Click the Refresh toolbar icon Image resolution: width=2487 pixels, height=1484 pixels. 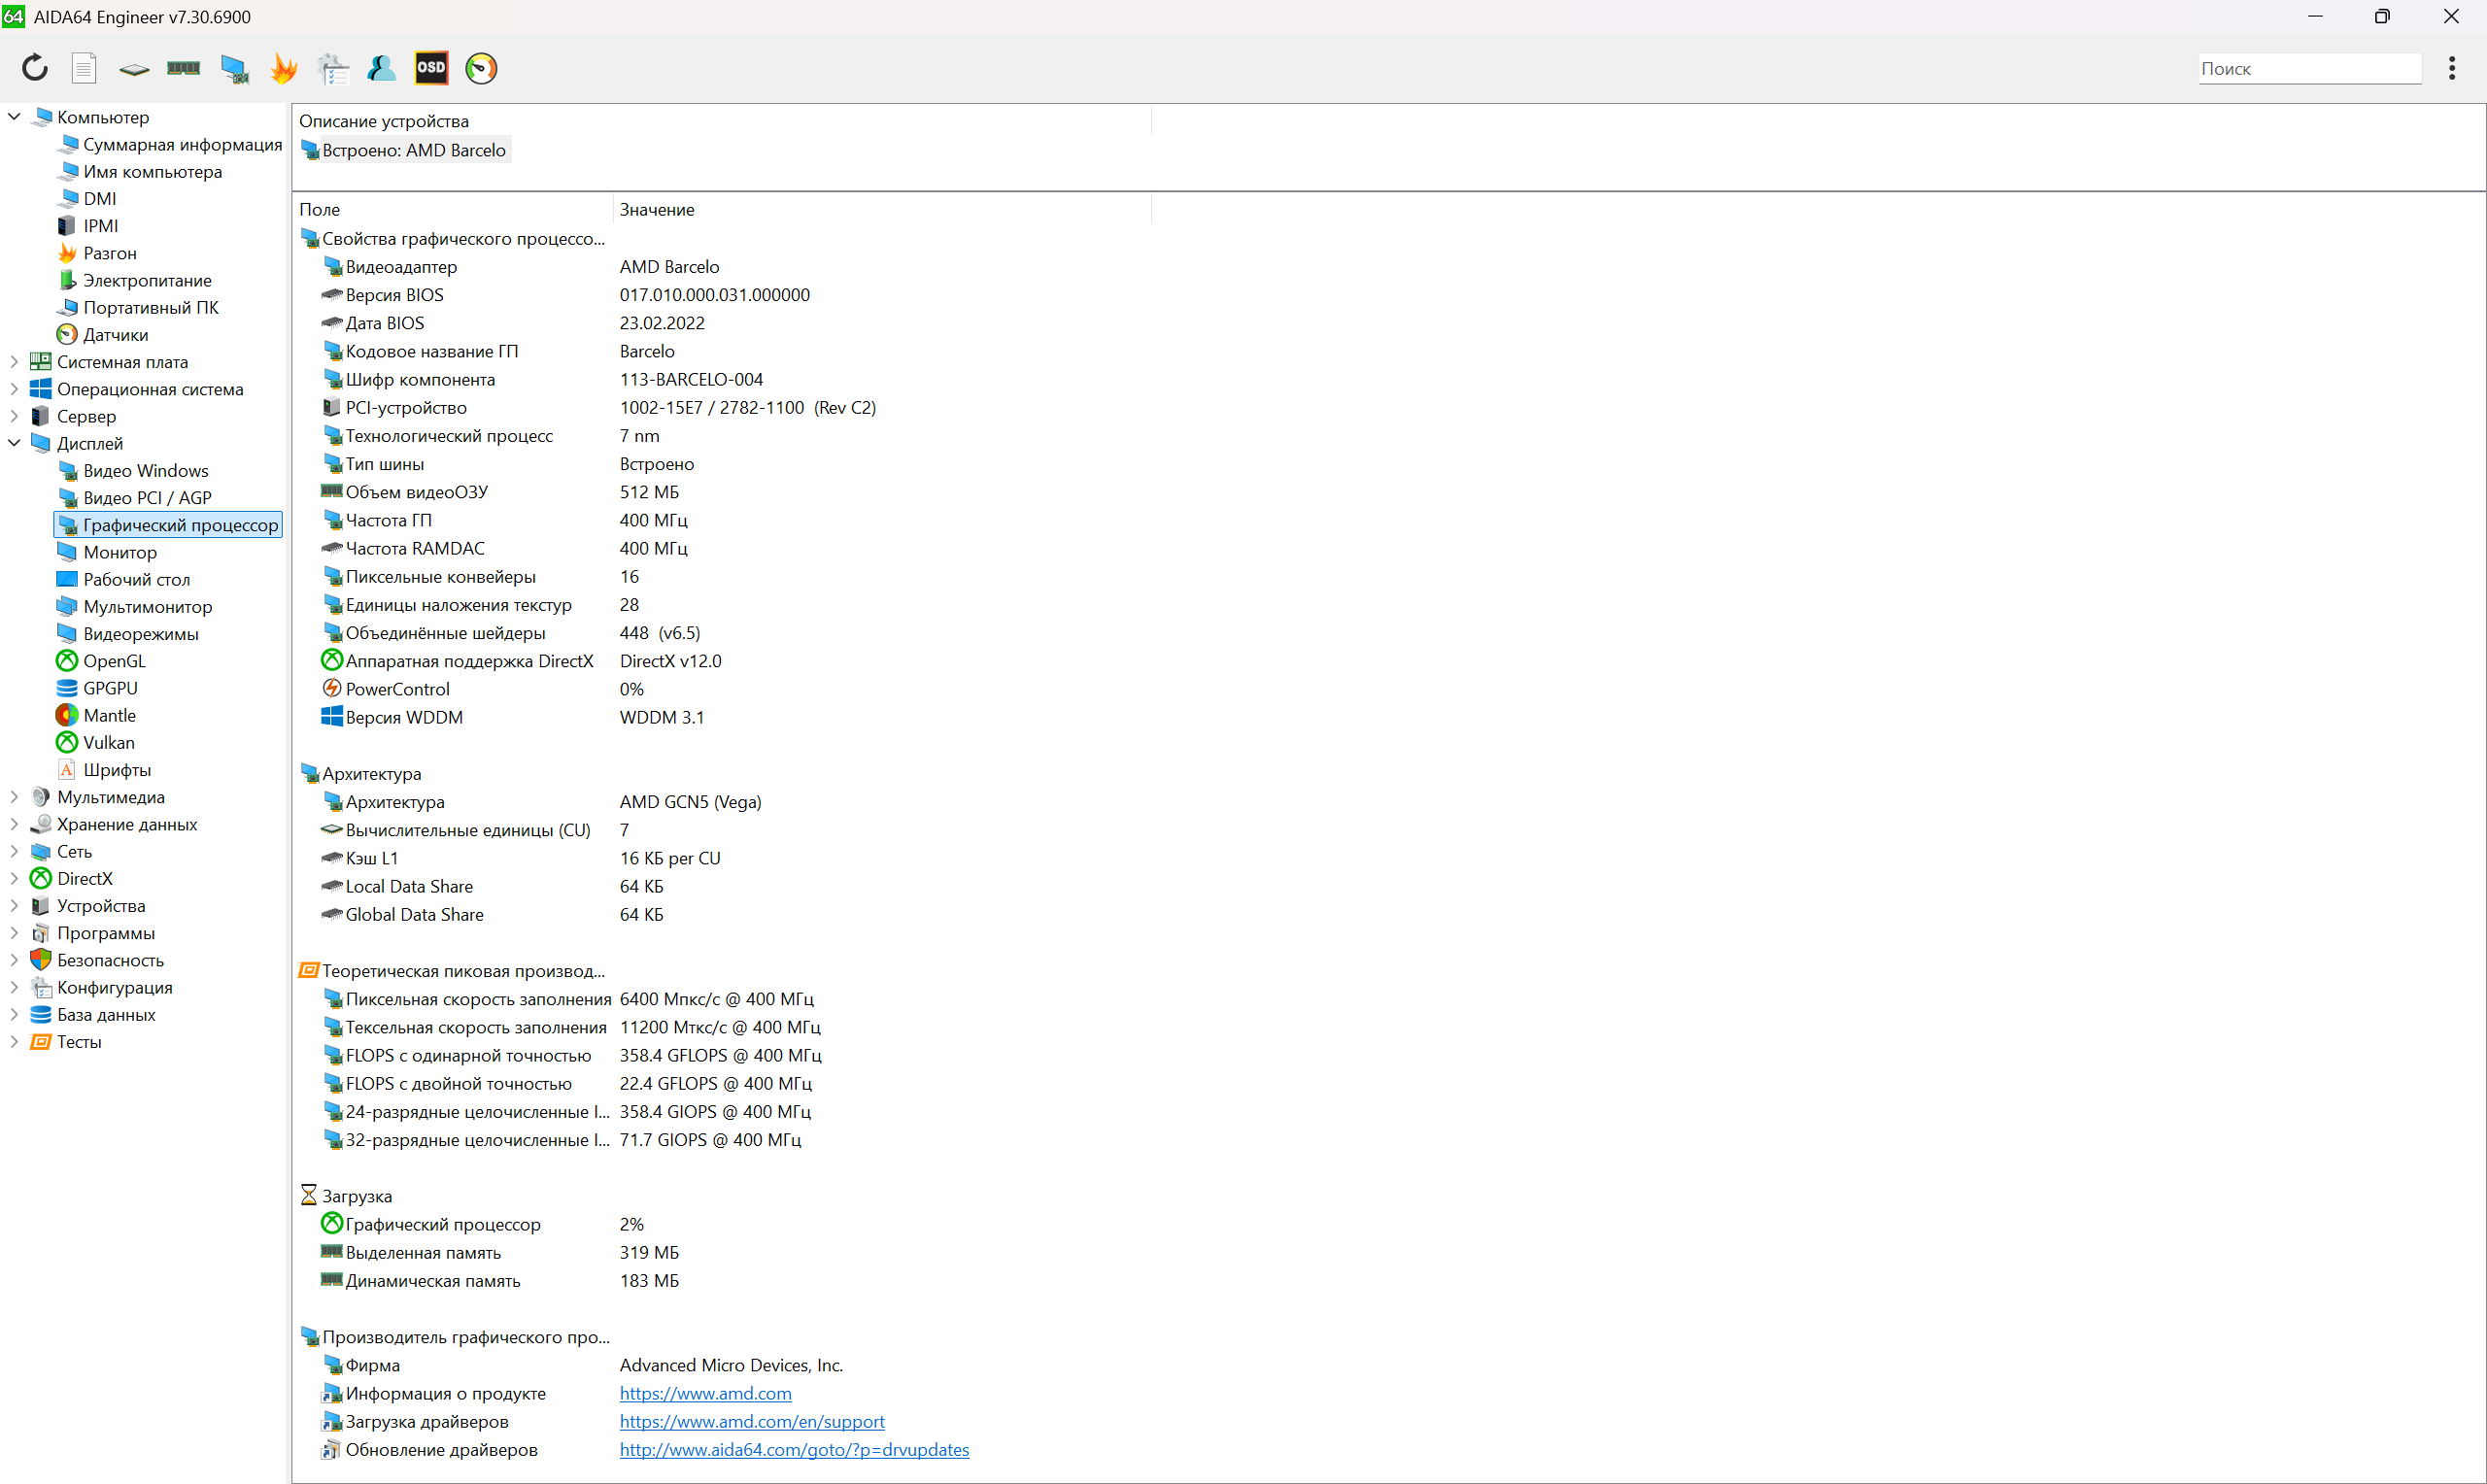point(35,68)
